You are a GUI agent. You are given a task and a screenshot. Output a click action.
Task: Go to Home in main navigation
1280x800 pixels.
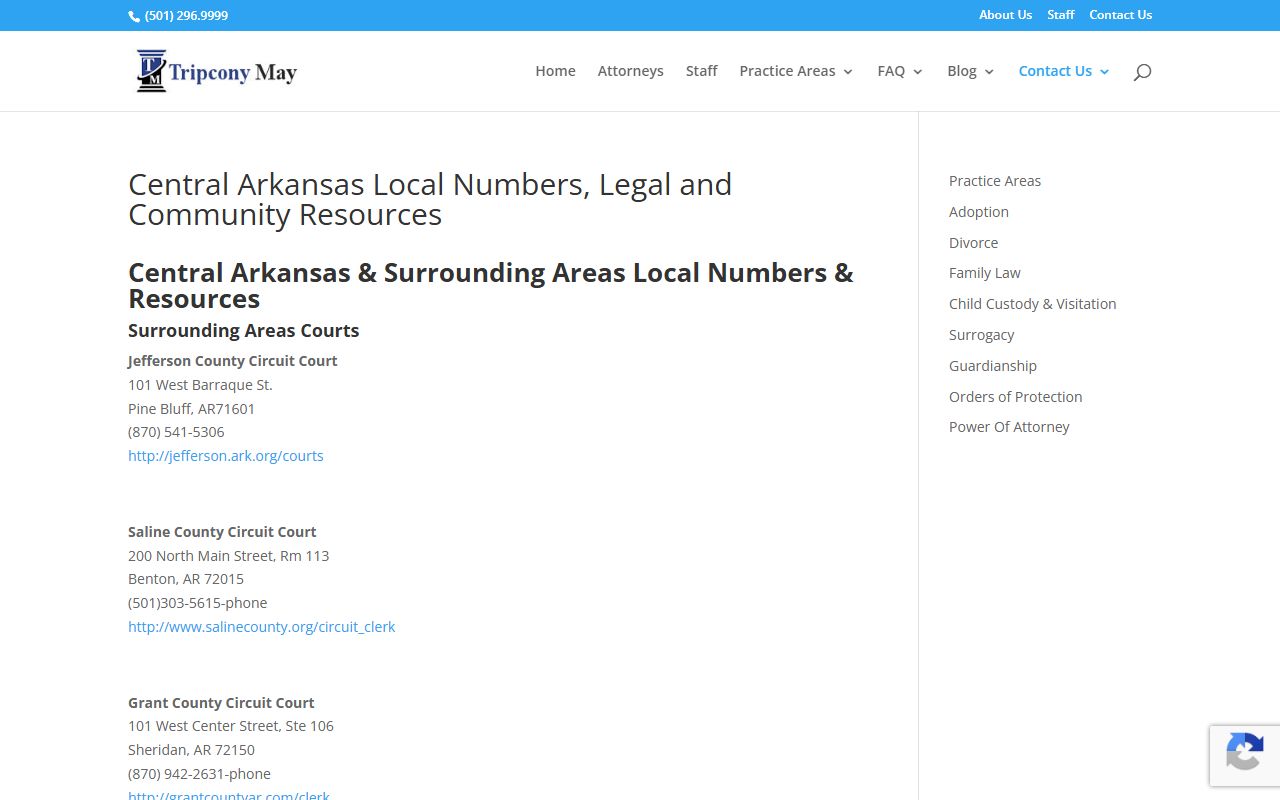555,71
